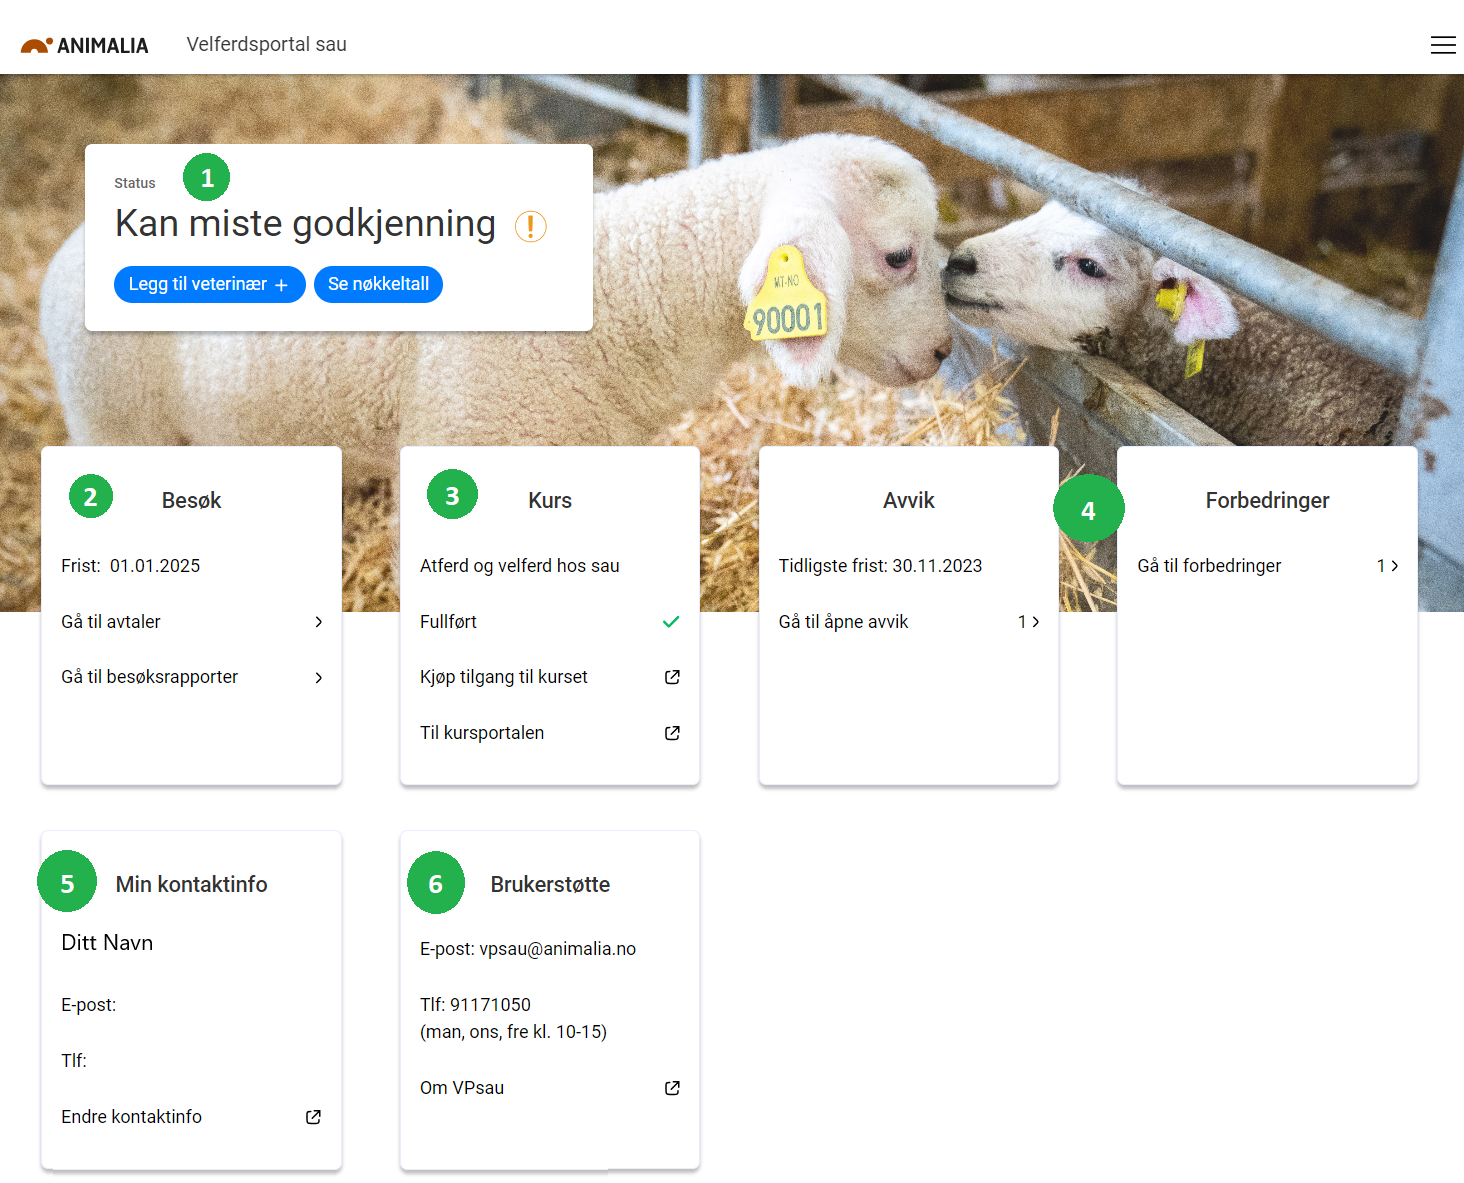The width and height of the screenshot is (1464, 1183).
Task: Click Atferd og velferd hos sau text
Action: [520, 566]
